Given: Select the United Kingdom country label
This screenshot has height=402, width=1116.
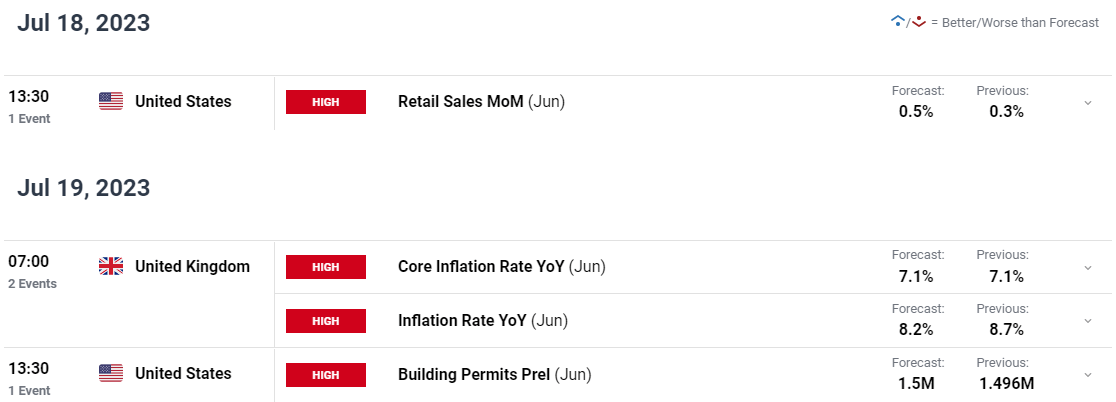Looking at the screenshot, I should click(192, 267).
